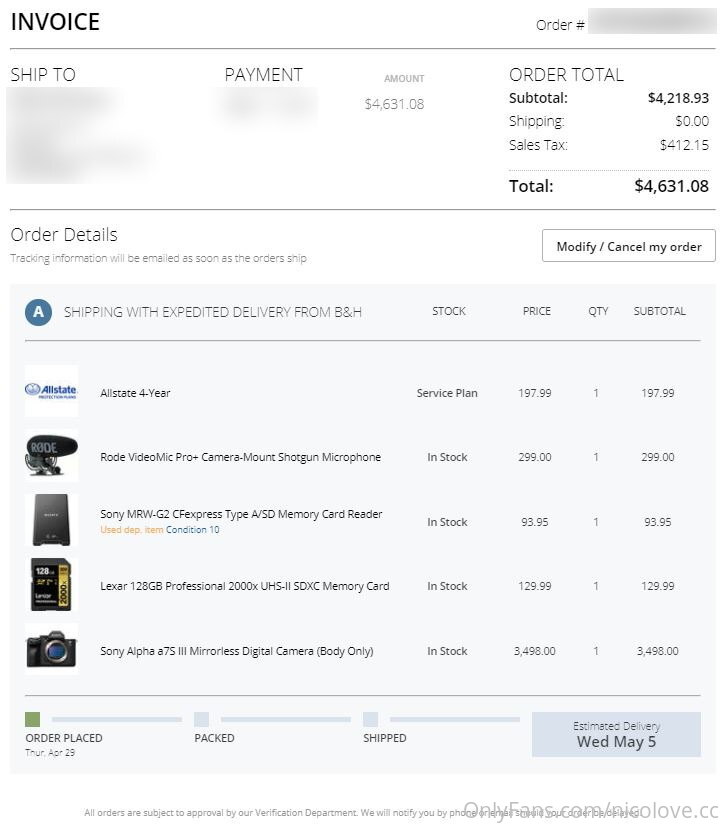
Task: Click the Order Details heading
Action: pos(64,235)
